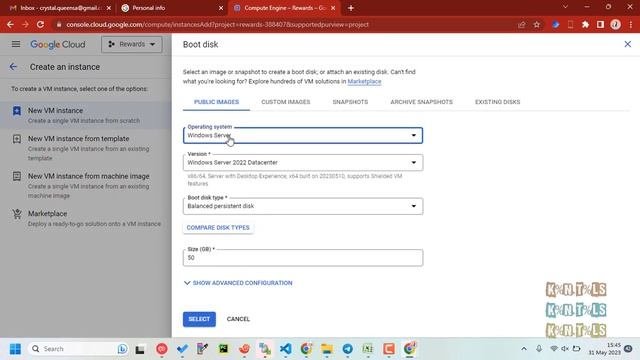Close the Personal info browser tab
This screenshot has width=640, height=360.
point(221,8)
